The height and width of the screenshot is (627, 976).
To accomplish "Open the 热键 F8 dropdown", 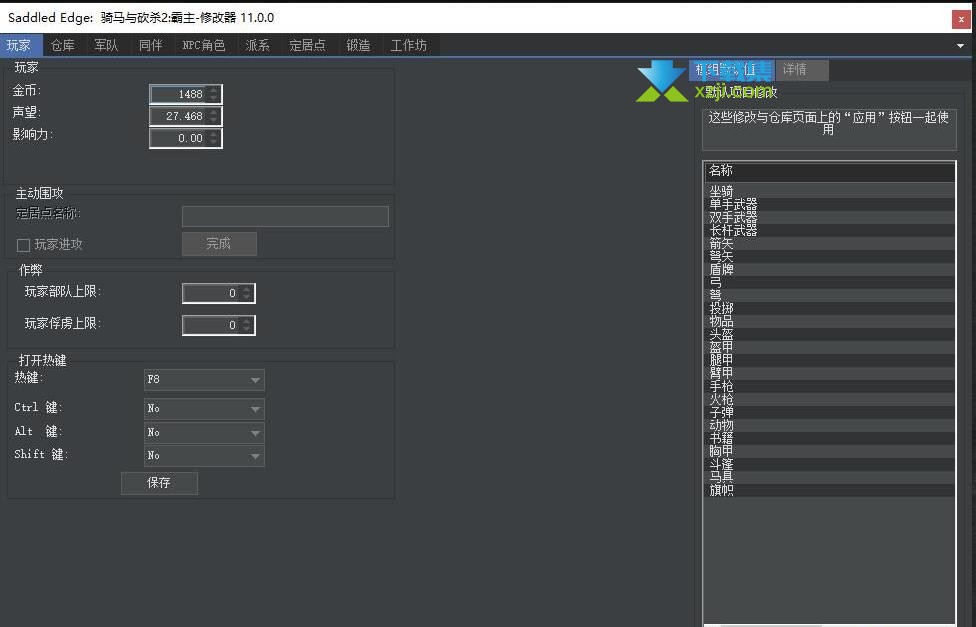I will [x=204, y=380].
